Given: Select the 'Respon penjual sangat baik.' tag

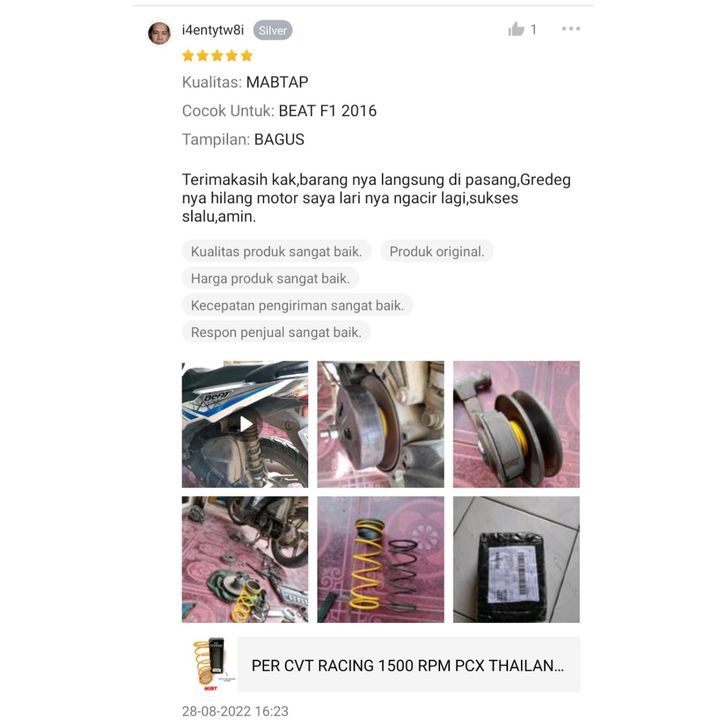Looking at the screenshot, I should coord(276,332).
